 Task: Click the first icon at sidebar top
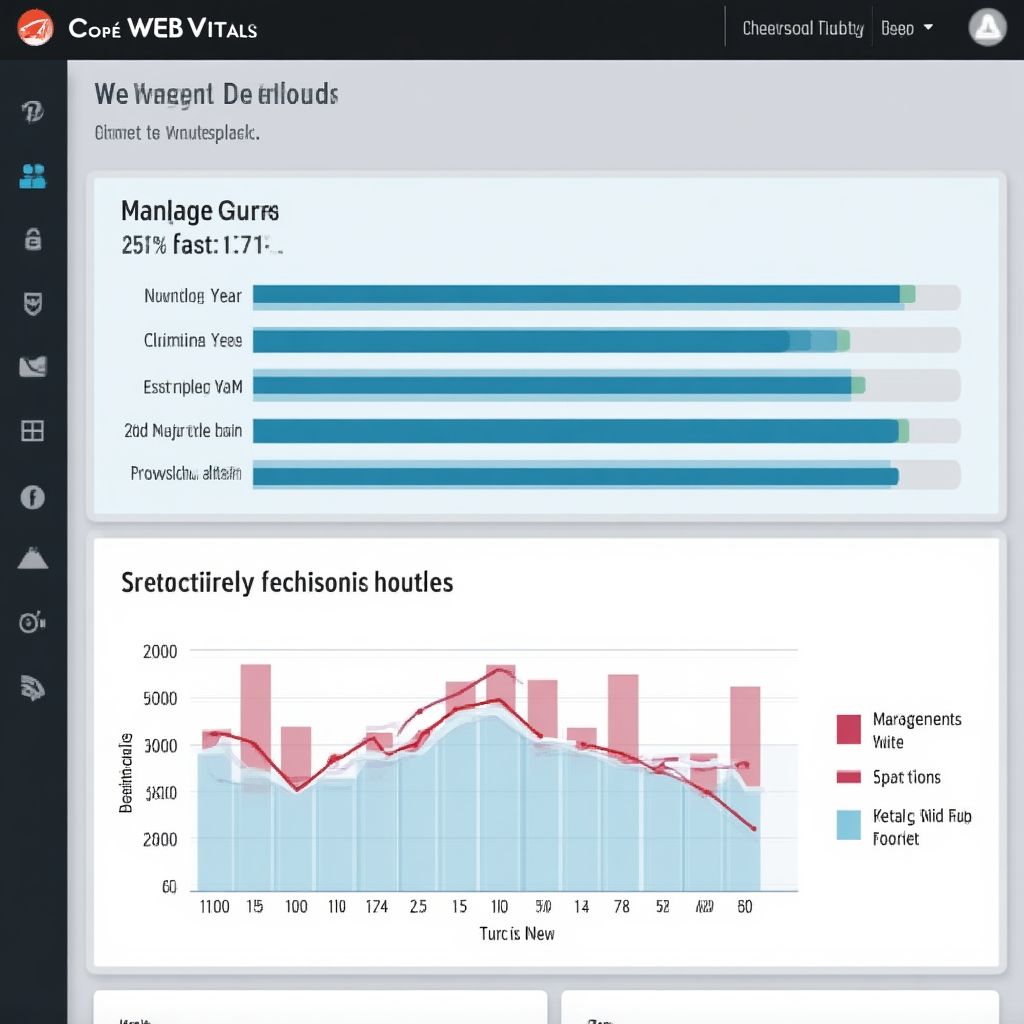pyautogui.click(x=33, y=112)
